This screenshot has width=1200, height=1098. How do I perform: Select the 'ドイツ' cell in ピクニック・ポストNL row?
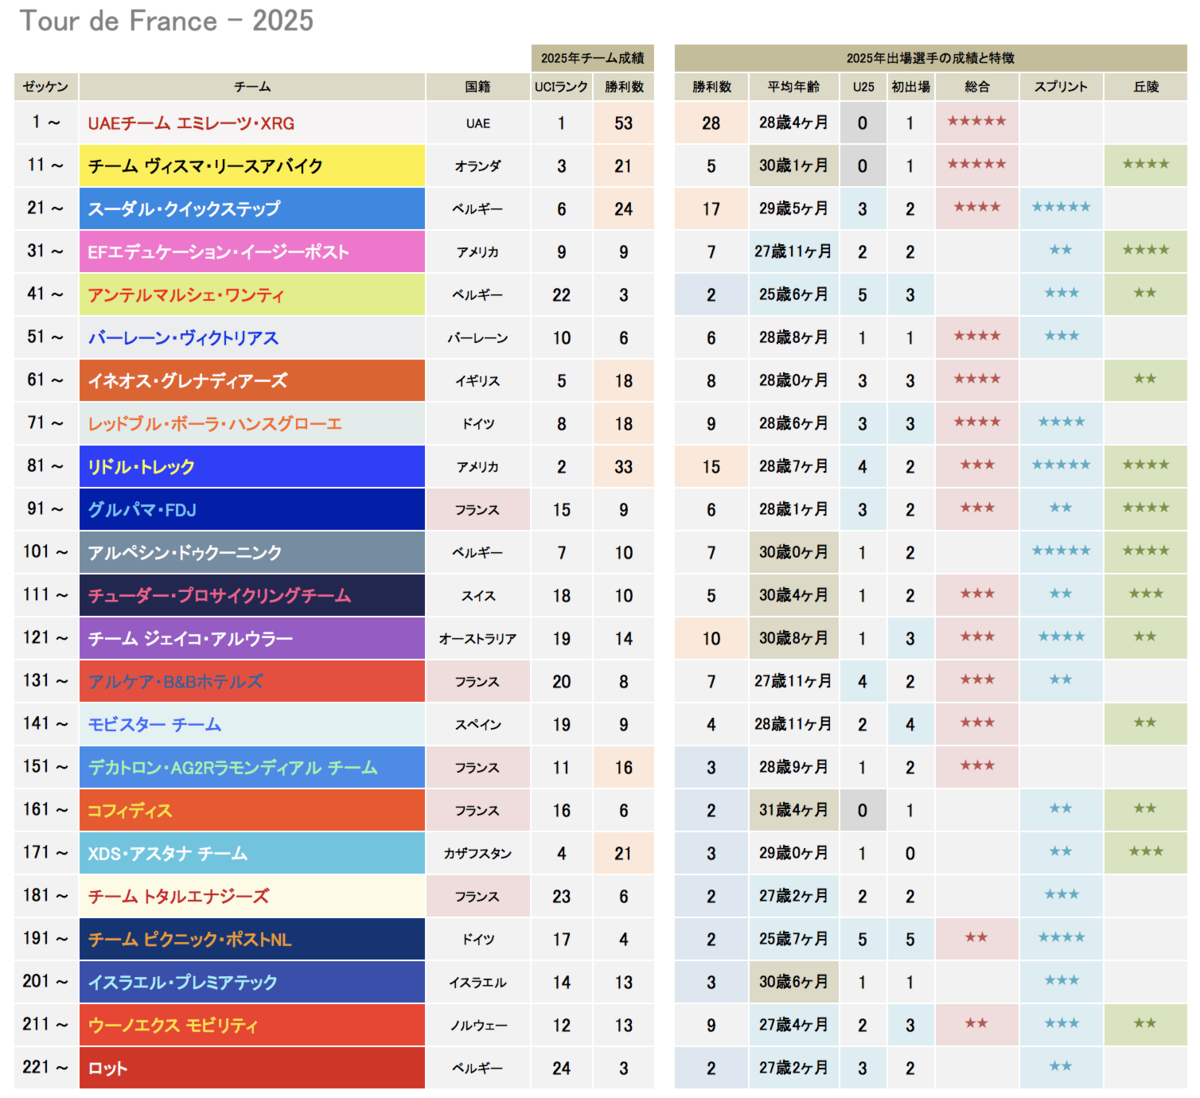point(478,940)
